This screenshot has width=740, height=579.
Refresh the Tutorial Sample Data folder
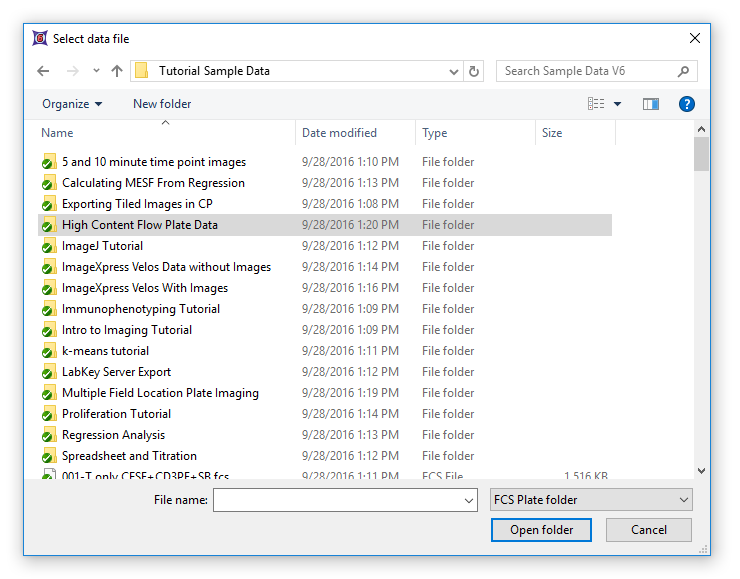(474, 71)
